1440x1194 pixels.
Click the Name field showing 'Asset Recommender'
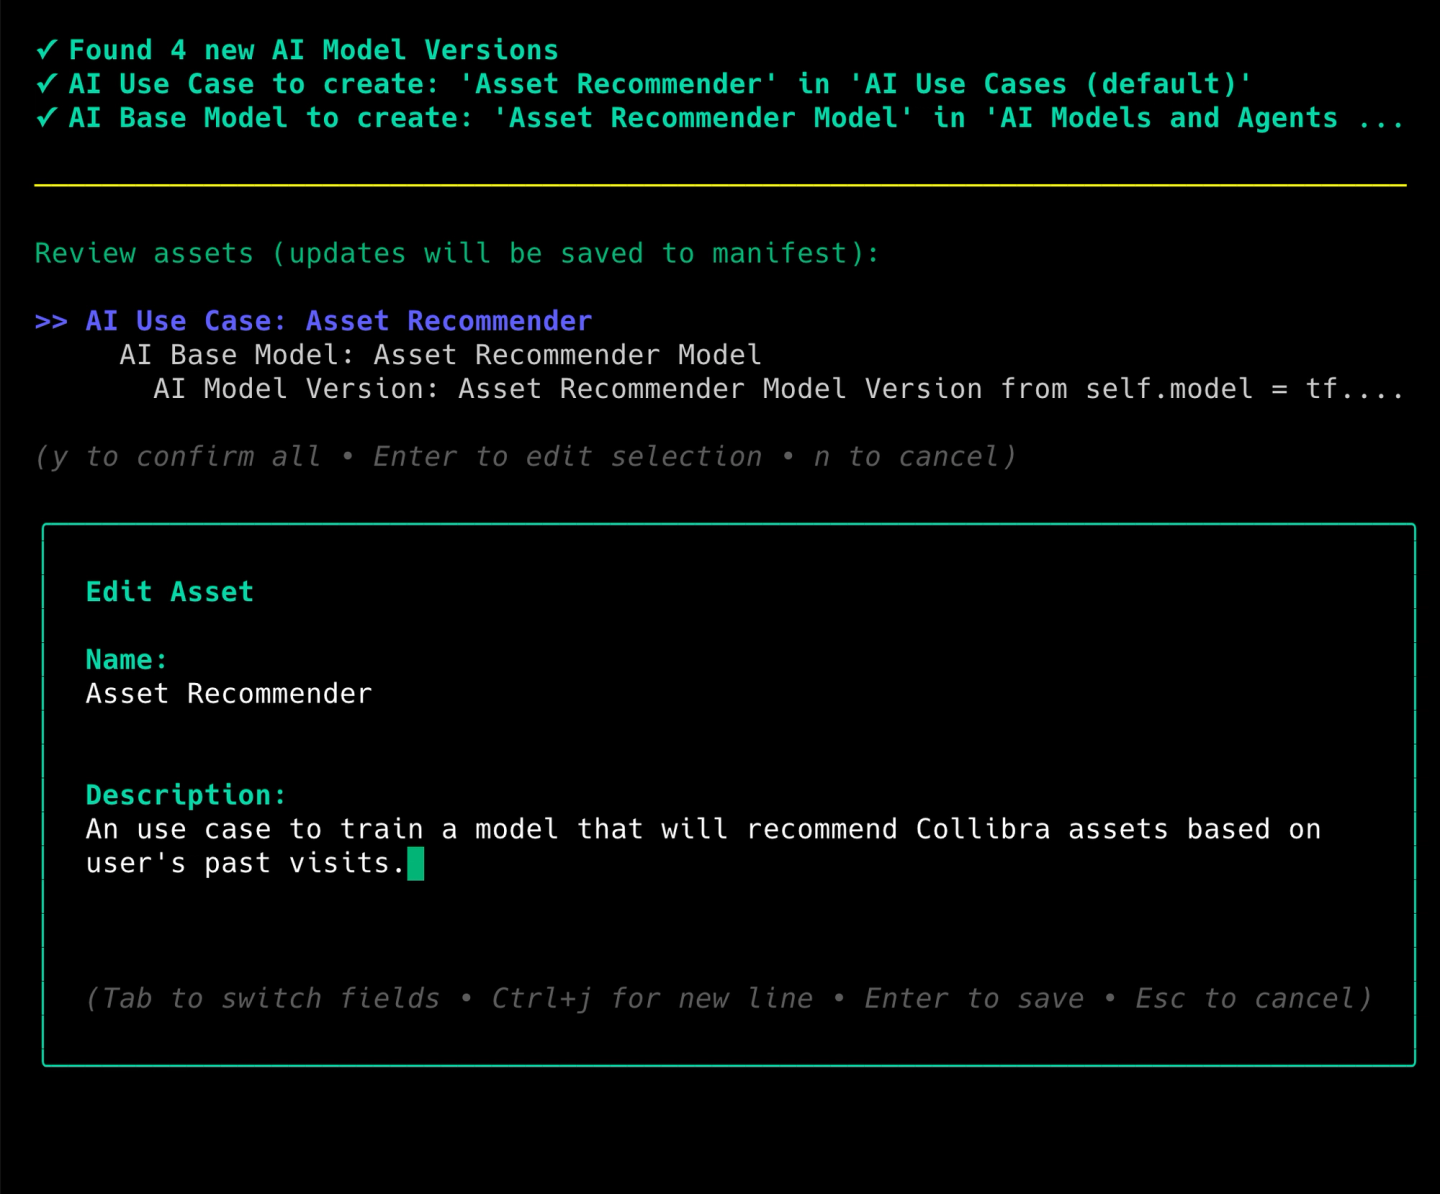click(228, 693)
